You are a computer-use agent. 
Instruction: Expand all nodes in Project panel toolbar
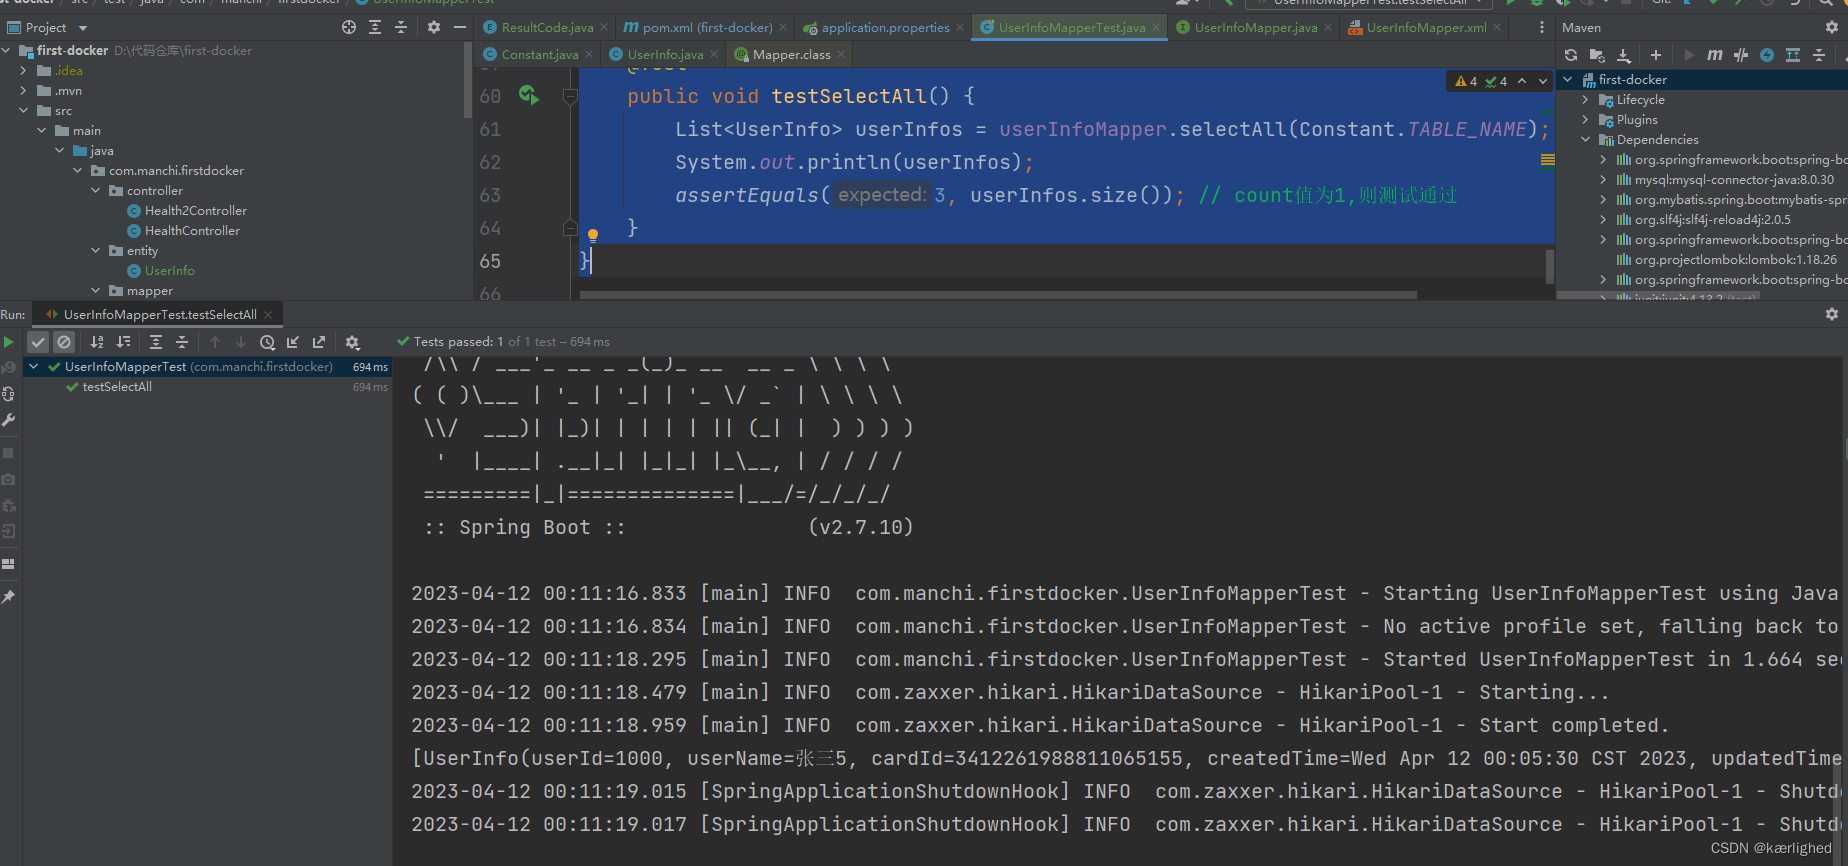point(375,27)
